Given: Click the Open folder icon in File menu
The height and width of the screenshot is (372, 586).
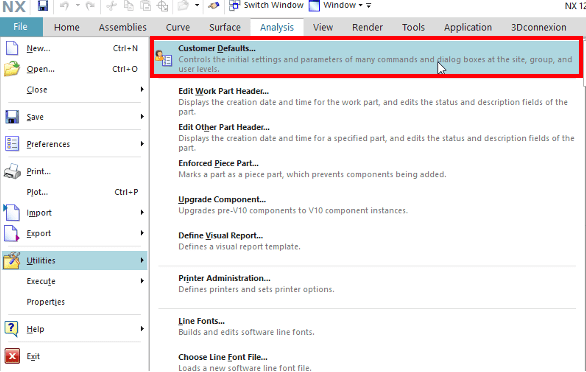Looking at the screenshot, I should pyautogui.click(x=12, y=69).
